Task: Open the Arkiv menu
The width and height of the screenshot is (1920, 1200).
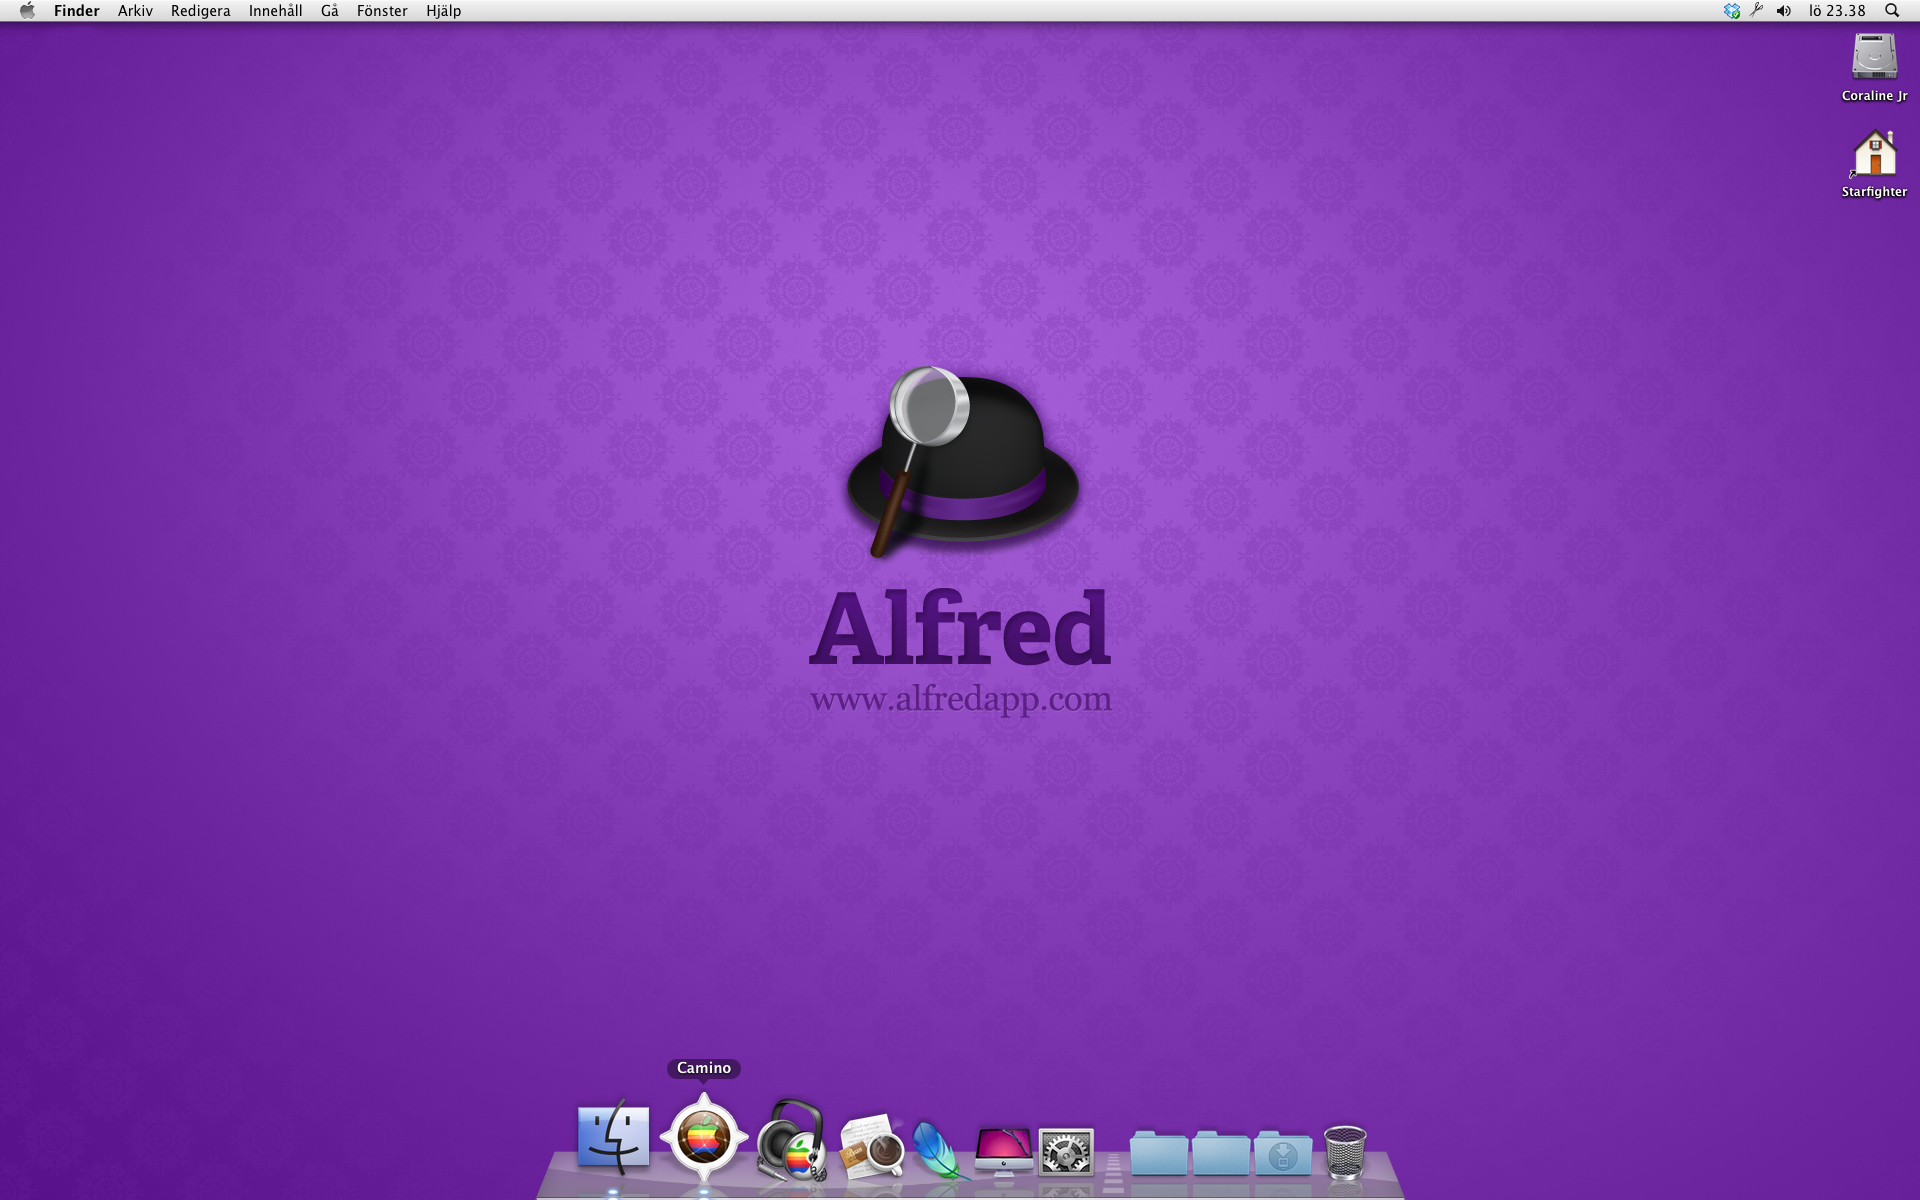Action: point(135,11)
